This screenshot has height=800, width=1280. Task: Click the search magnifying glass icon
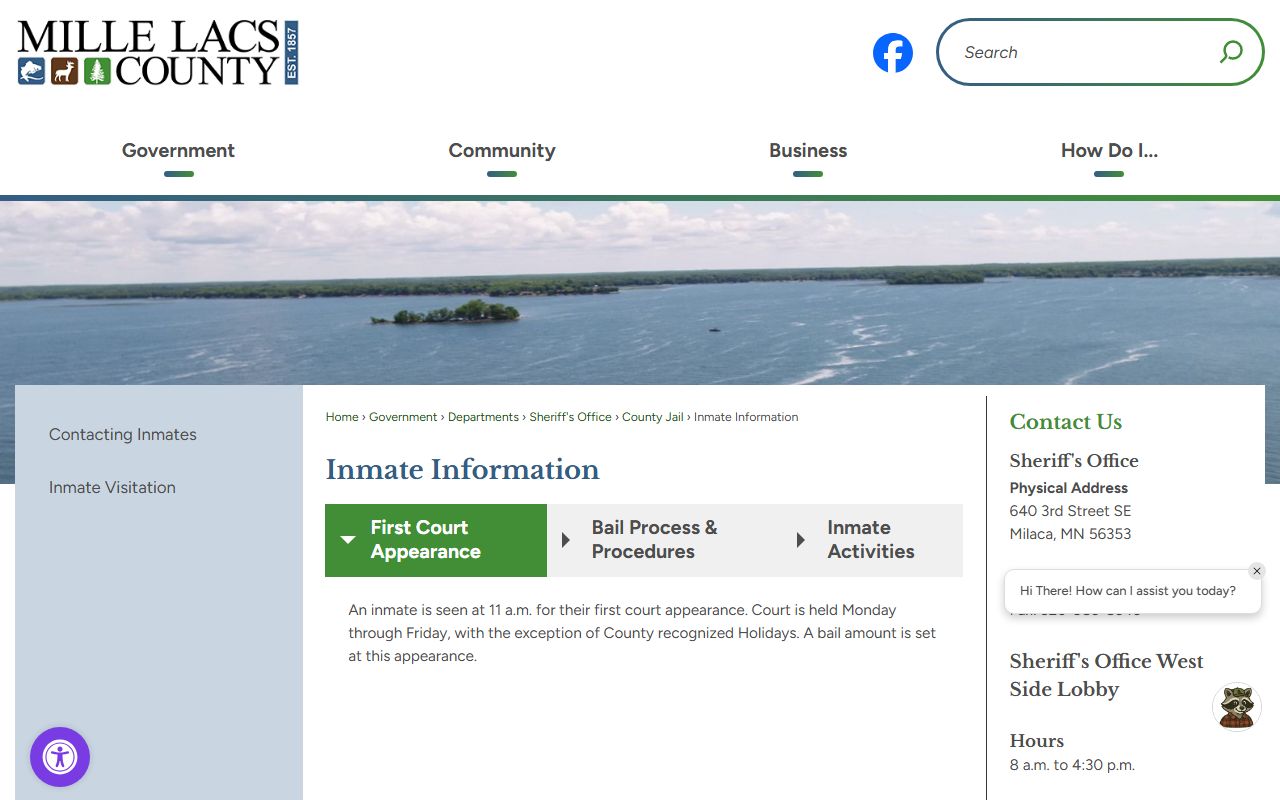pos(1230,52)
